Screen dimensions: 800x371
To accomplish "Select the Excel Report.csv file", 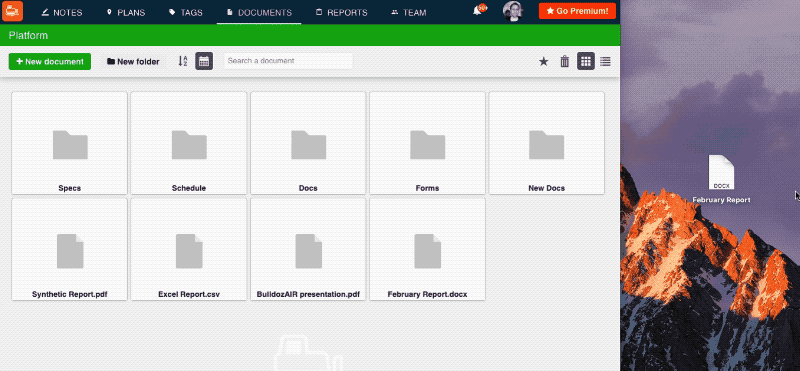I will pos(189,249).
